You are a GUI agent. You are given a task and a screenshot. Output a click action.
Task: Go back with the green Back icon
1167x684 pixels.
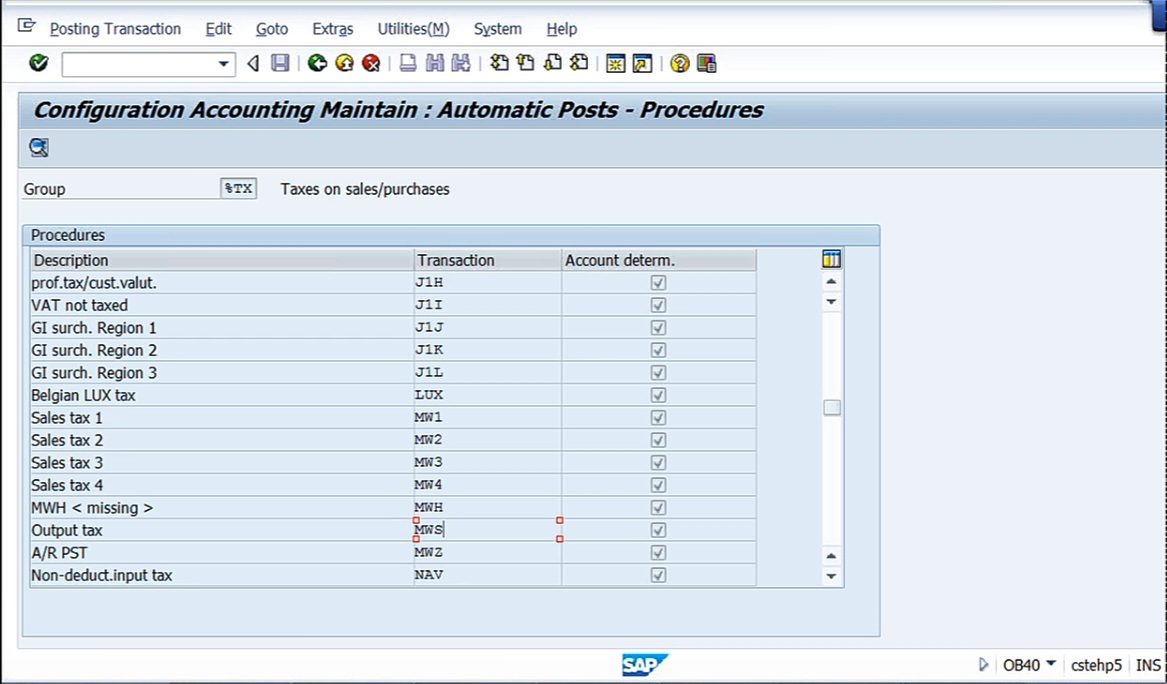[318, 63]
